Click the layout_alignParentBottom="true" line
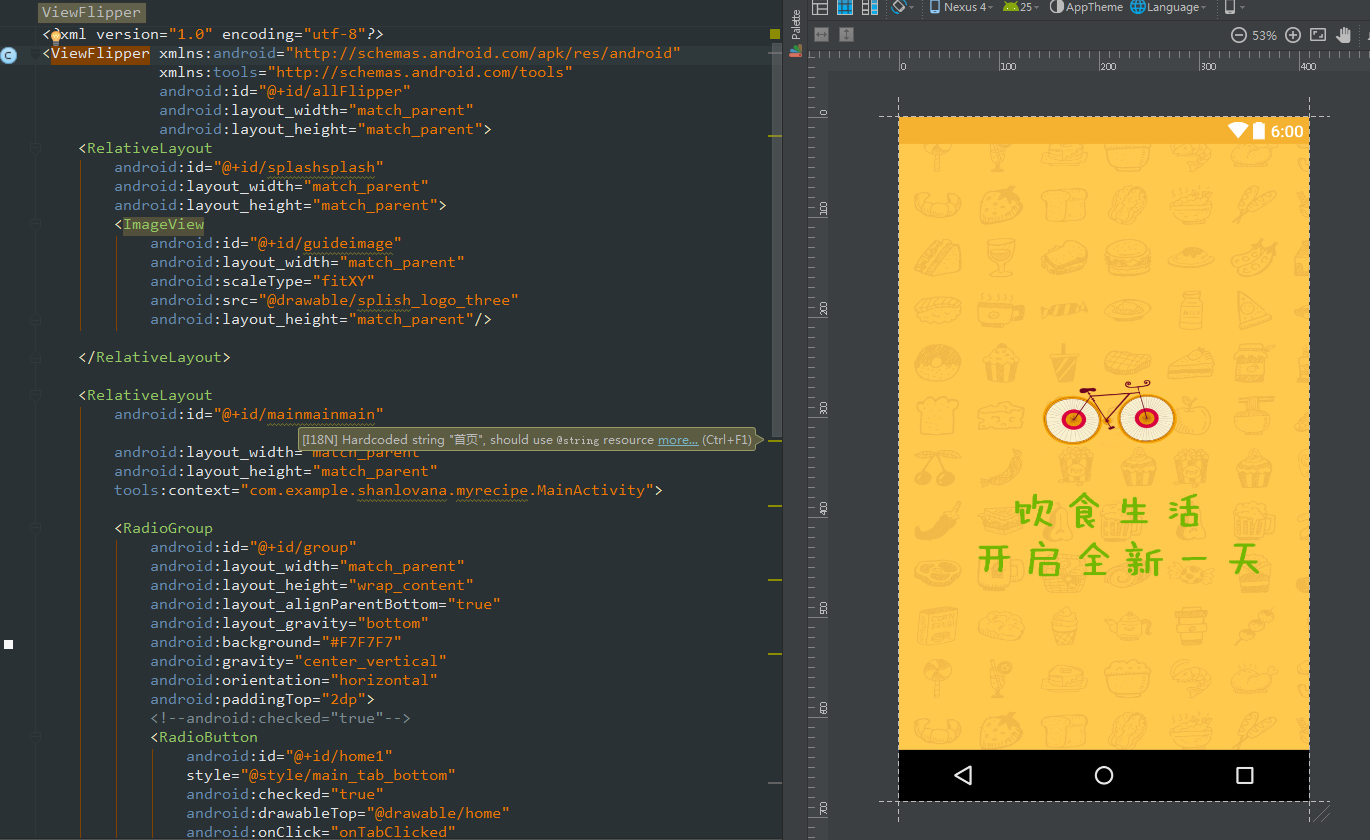Screen dimensions: 1370x840 pos(326,604)
